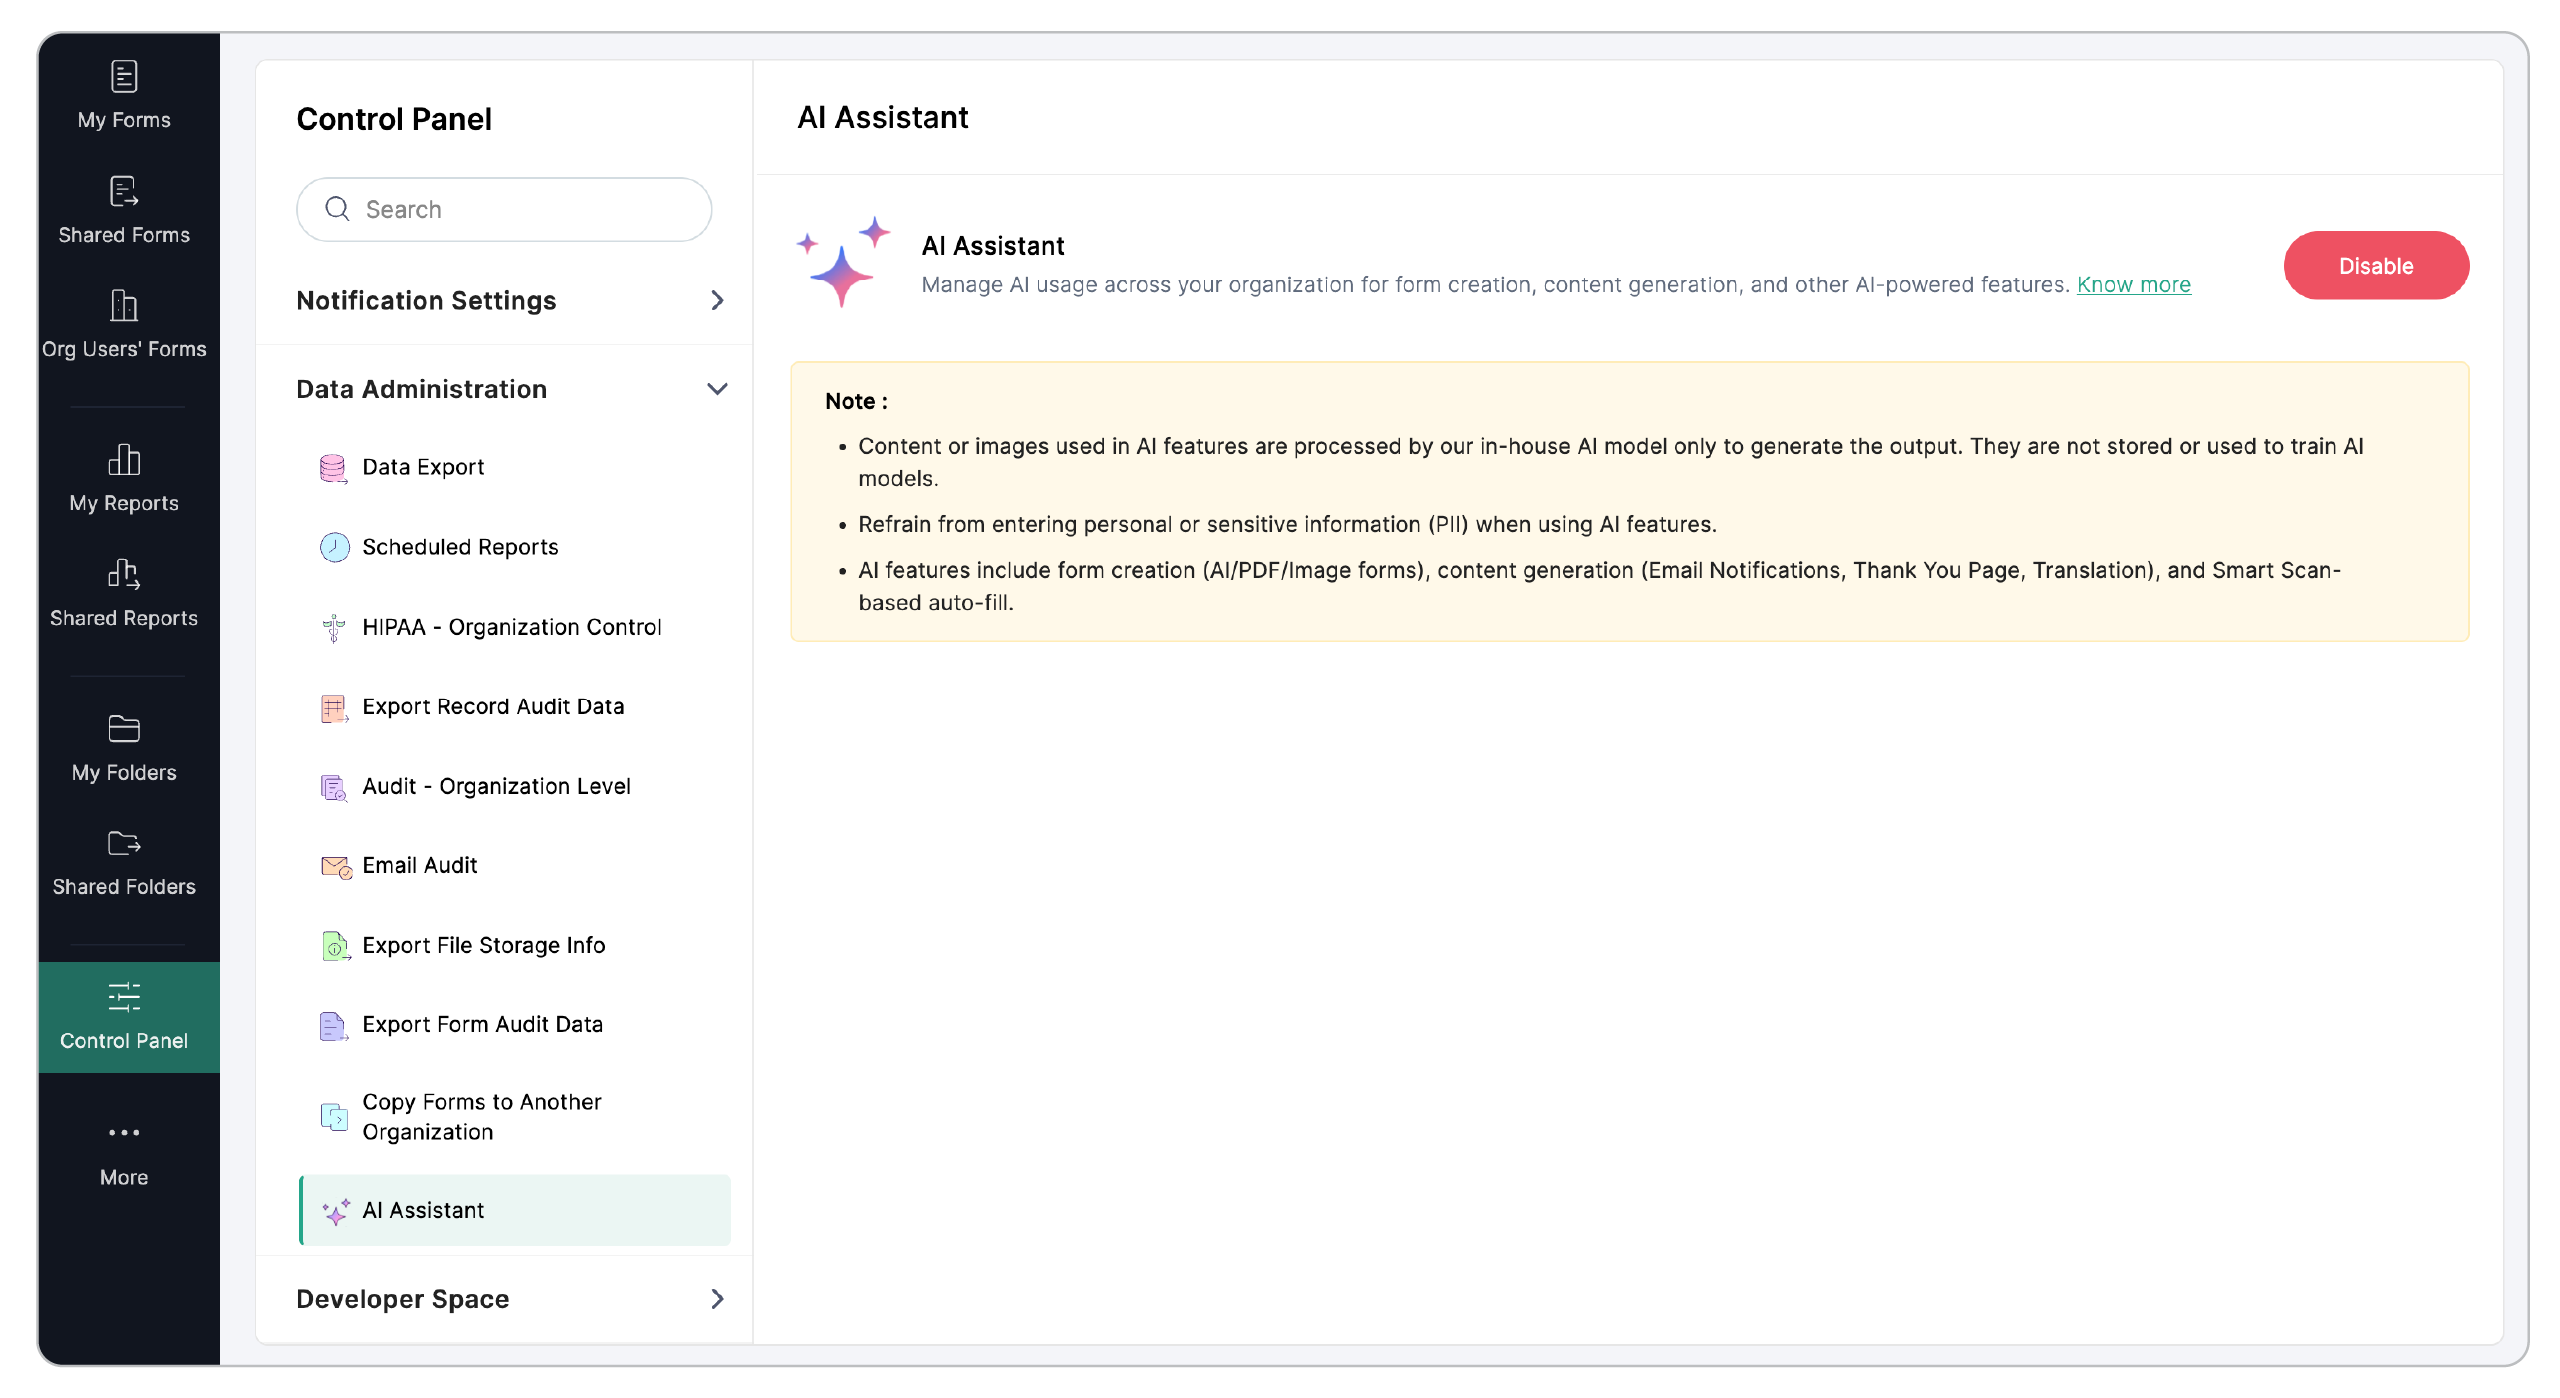Open Org Users' Forms section

pyautogui.click(x=124, y=324)
